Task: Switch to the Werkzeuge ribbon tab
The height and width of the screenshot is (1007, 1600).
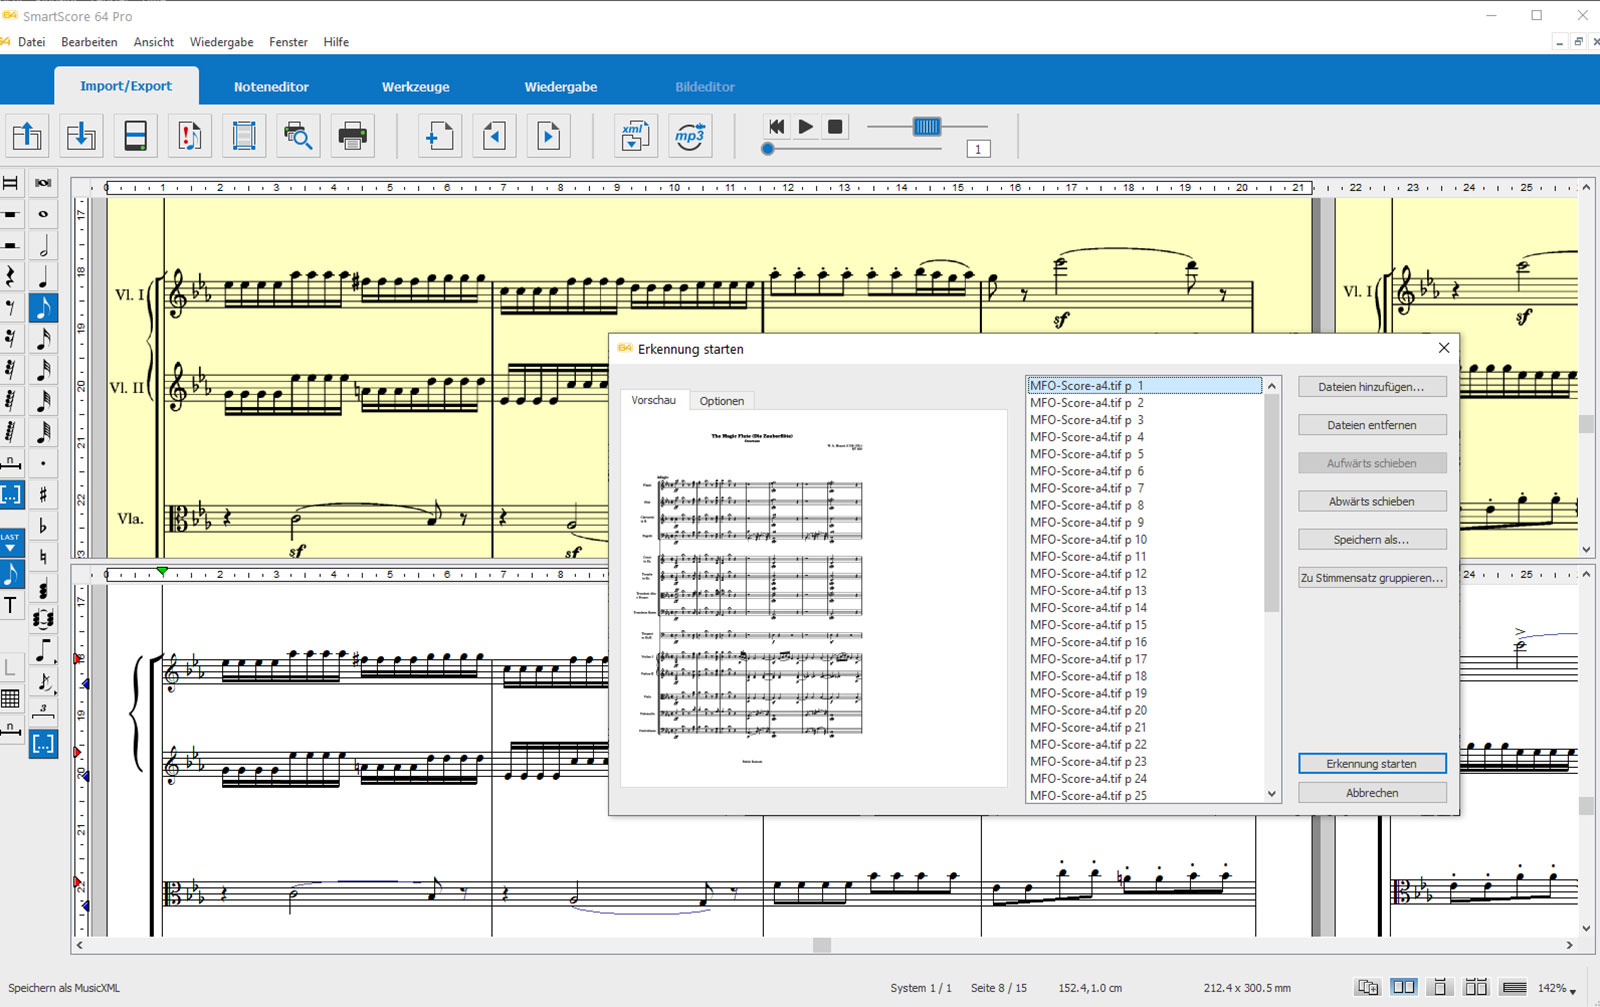Action: pos(415,87)
